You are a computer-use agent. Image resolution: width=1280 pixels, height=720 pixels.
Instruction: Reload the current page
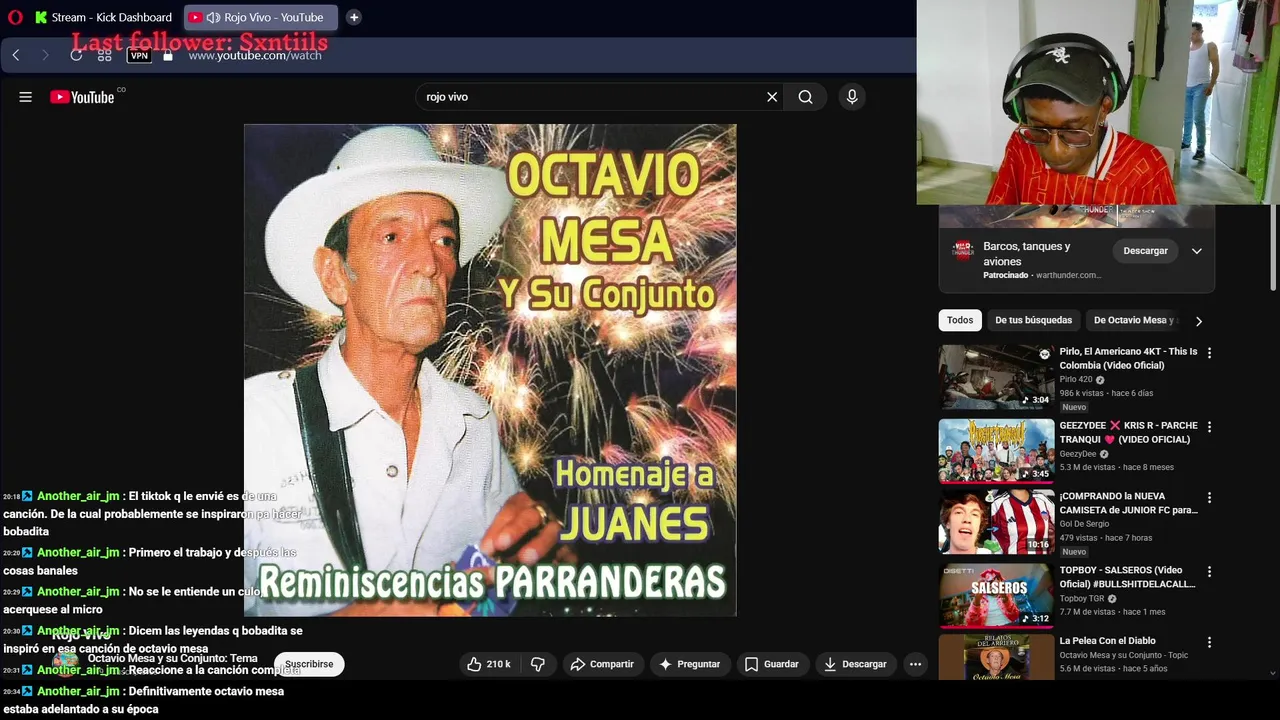pyautogui.click(x=76, y=55)
